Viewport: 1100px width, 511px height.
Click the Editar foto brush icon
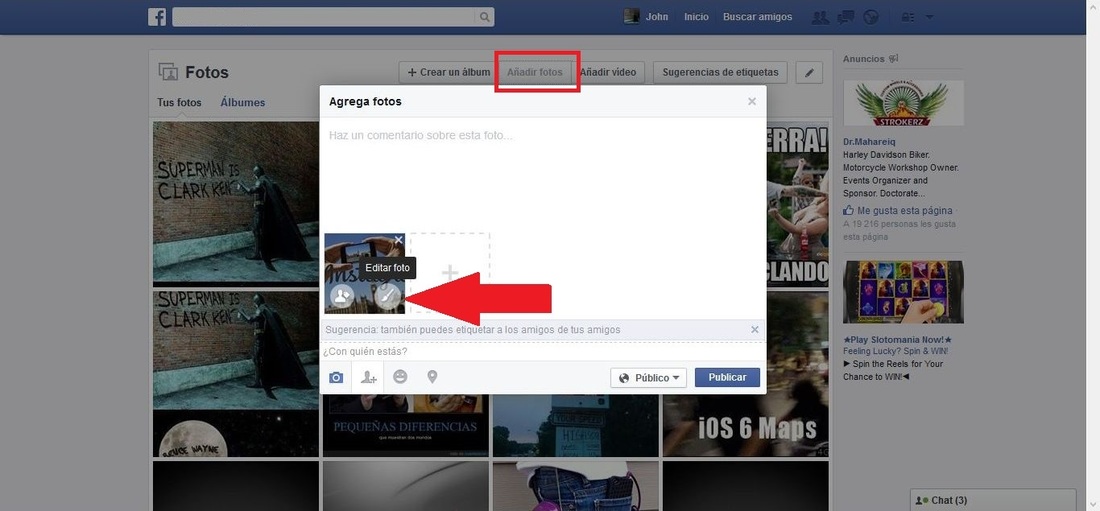(387, 297)
